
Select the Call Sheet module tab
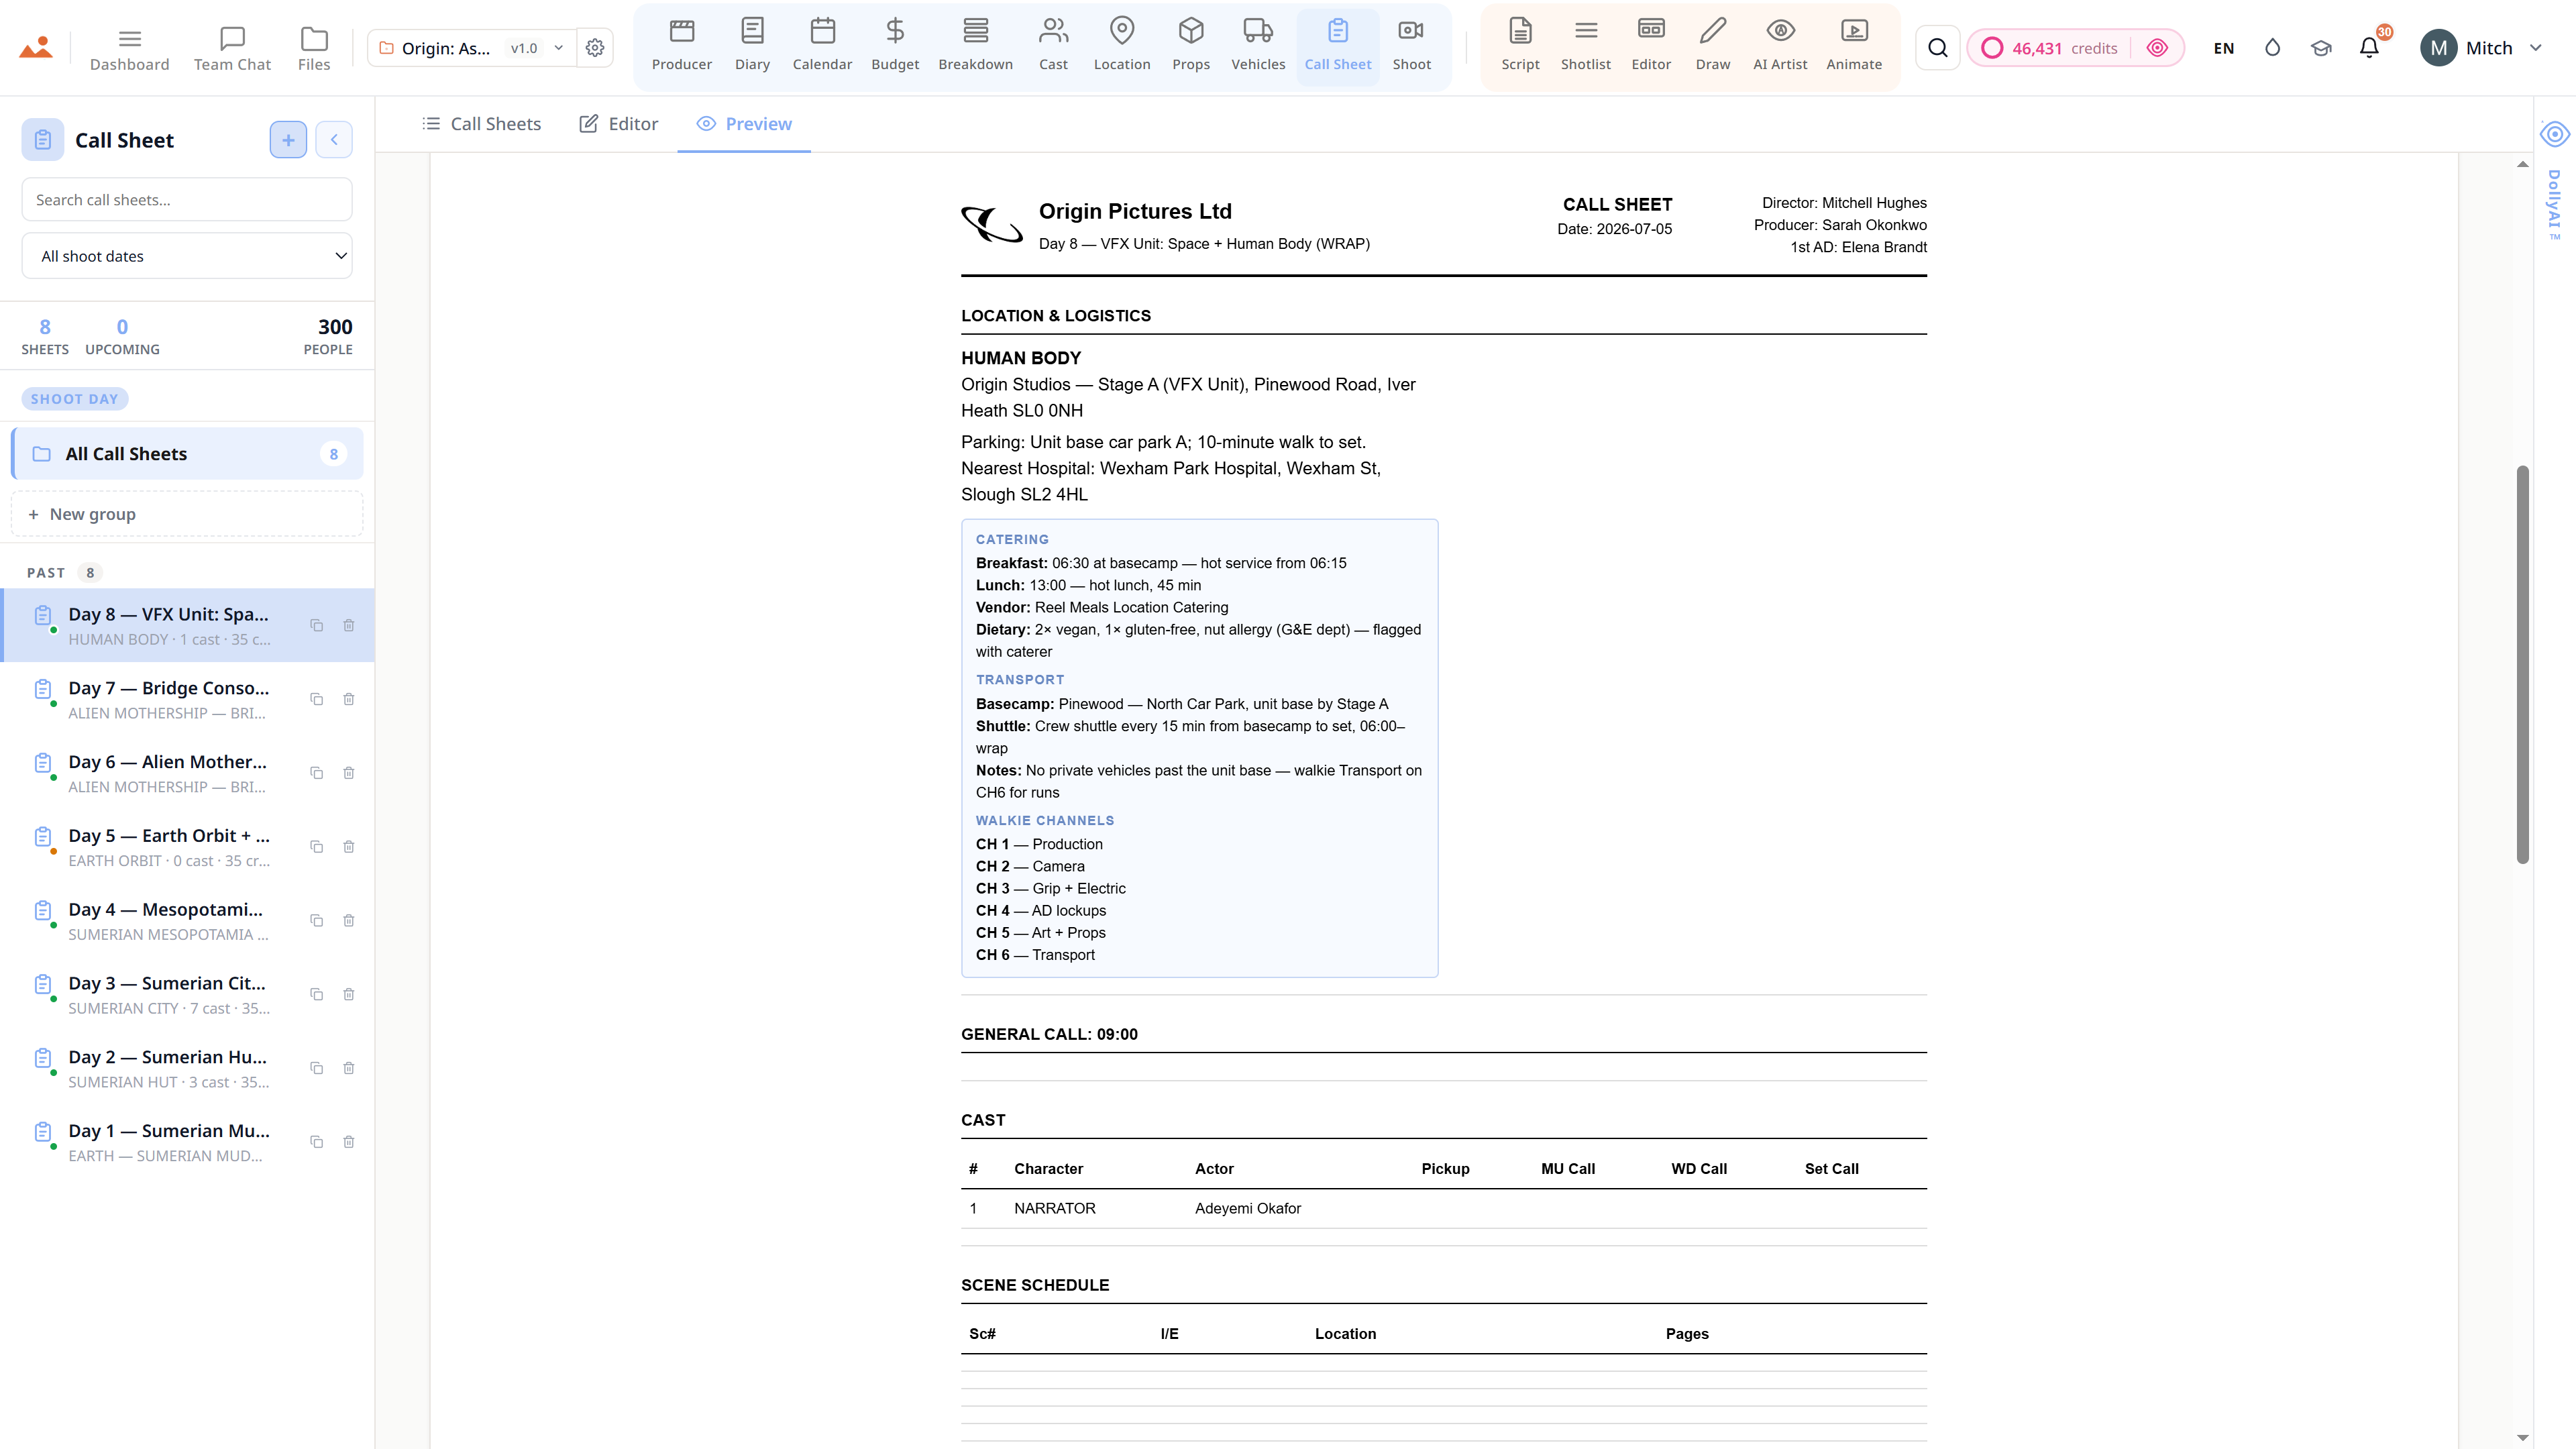tap(1338, 47)
